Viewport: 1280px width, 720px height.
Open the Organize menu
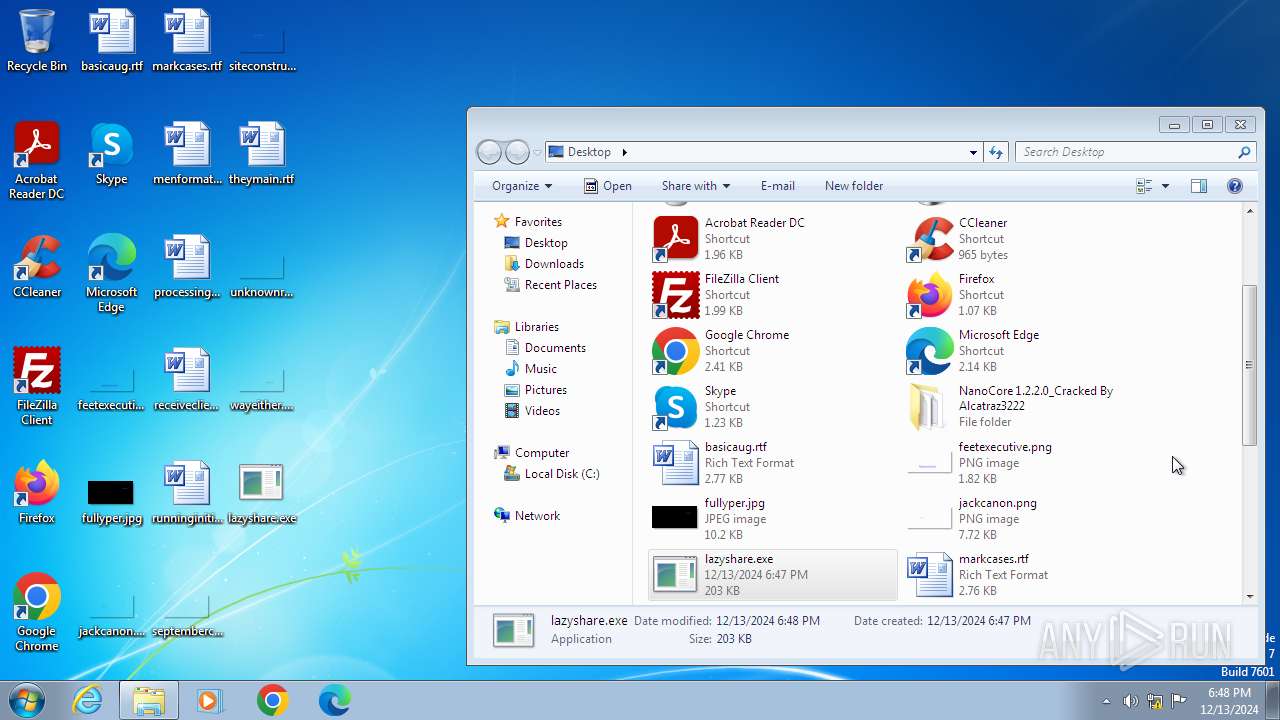point(521,186)
